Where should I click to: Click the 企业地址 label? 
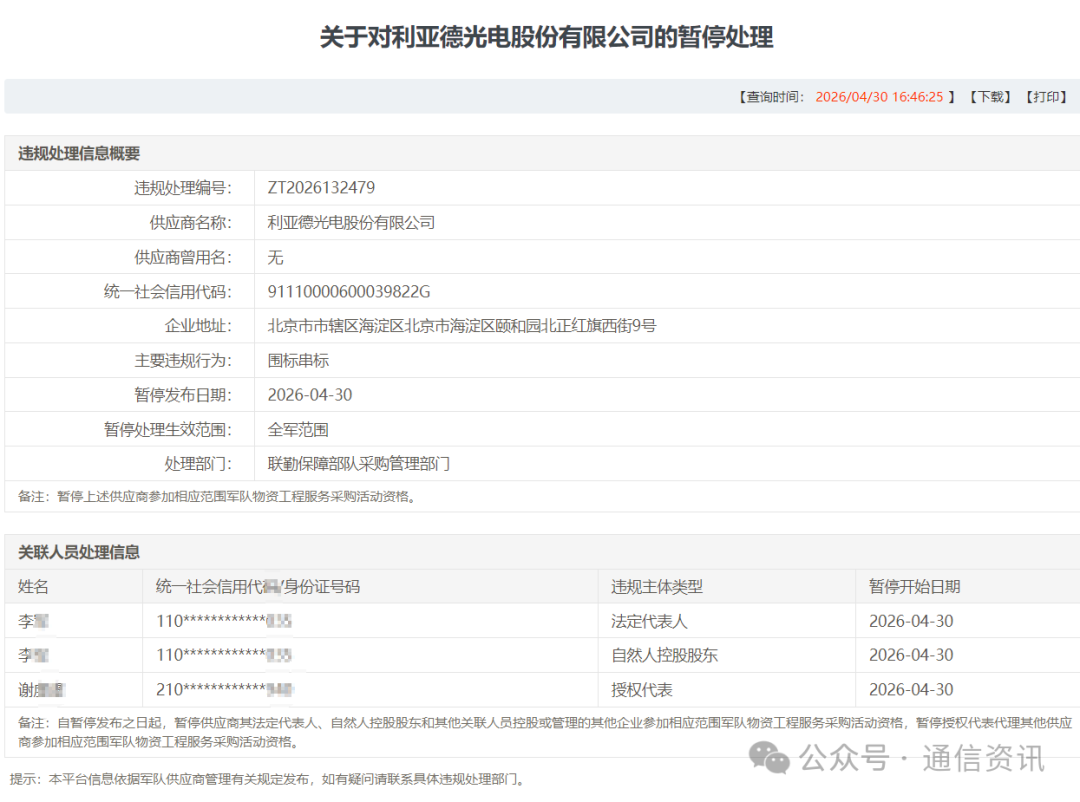(x=198, y=326)
